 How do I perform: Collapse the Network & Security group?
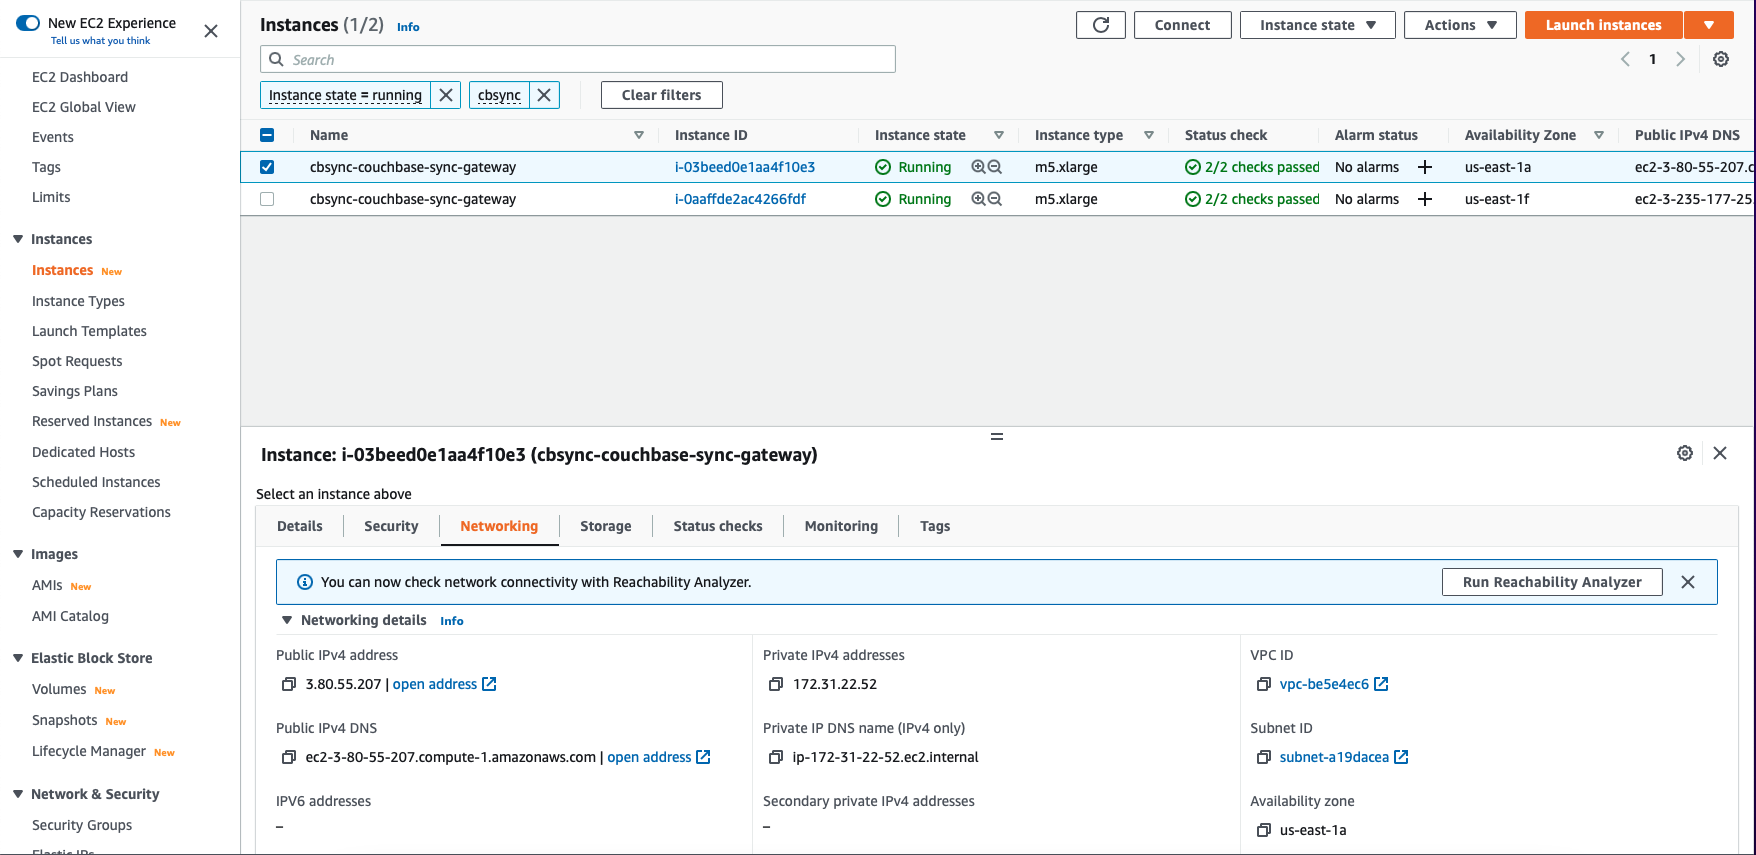pyautogui.click(x=18, y=794)
